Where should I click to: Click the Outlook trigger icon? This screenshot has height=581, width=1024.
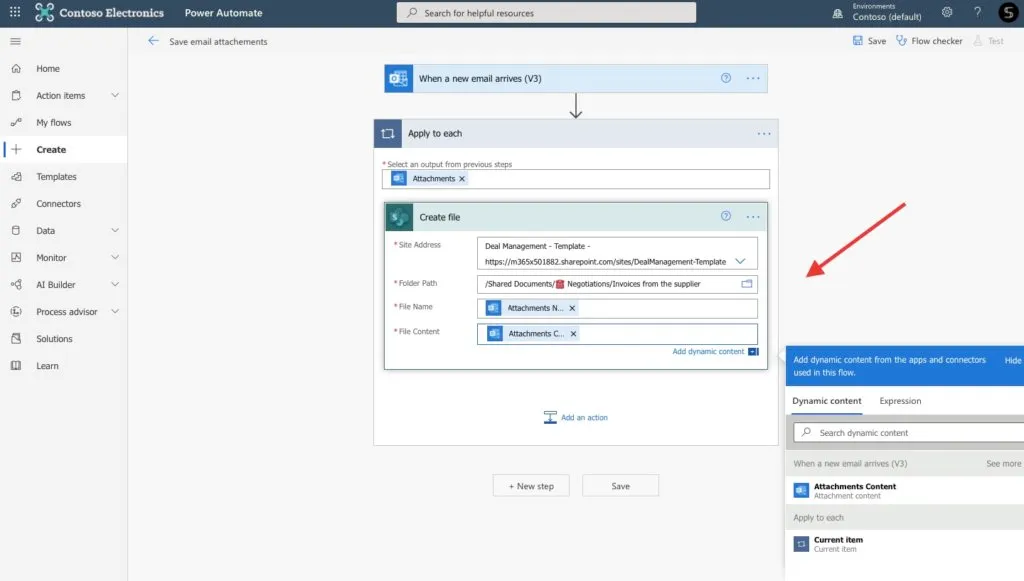coord(398,78)
